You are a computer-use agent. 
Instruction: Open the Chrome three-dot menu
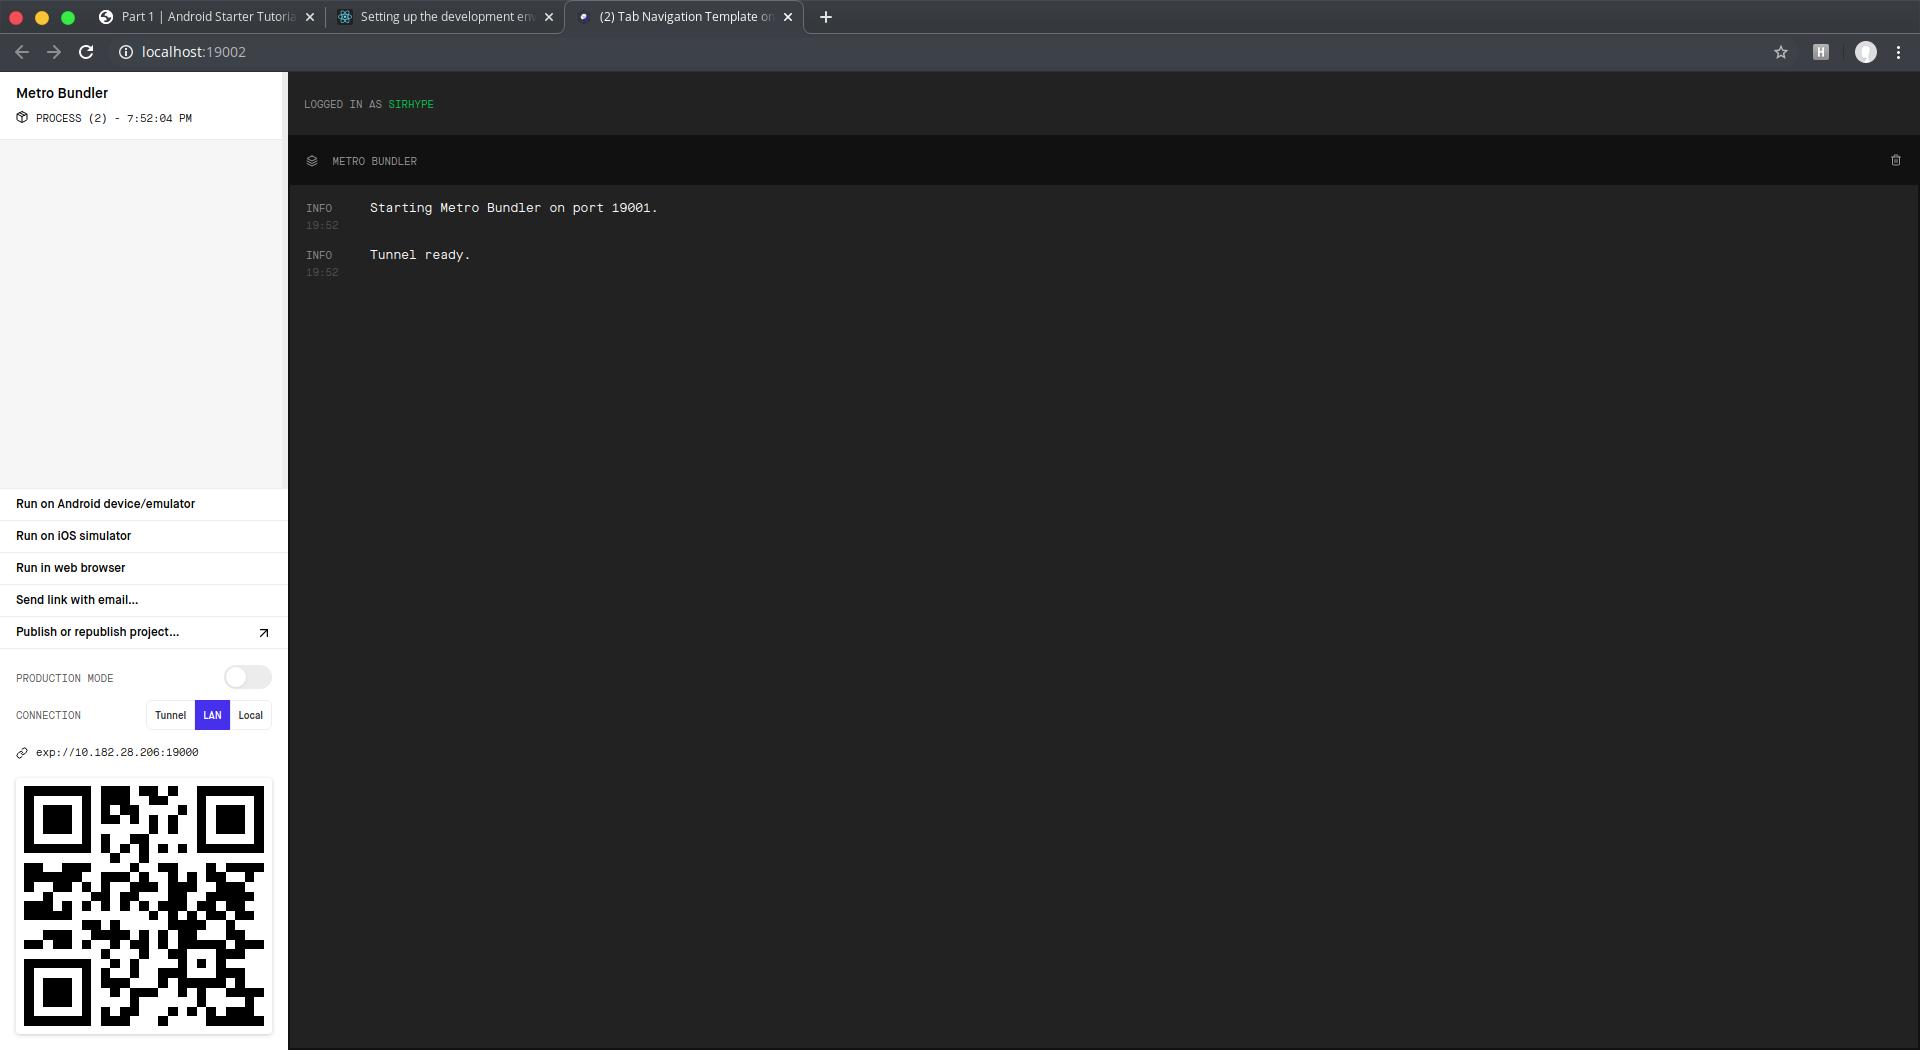pyautogui.click(x=1899, y=52)
